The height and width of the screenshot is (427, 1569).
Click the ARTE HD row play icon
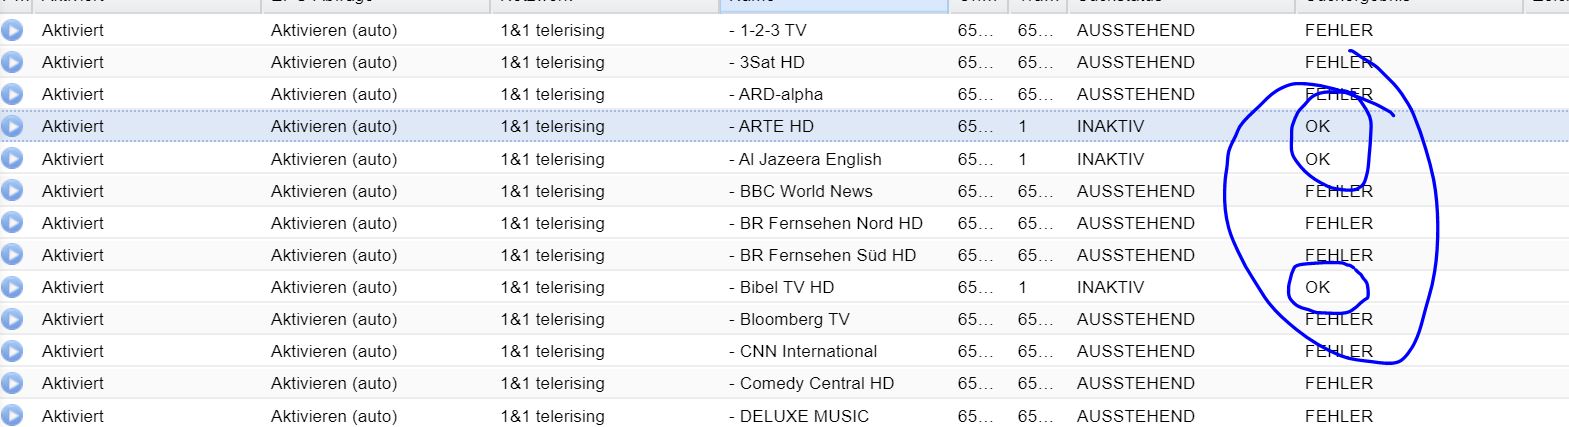click(x=12, y=126)
